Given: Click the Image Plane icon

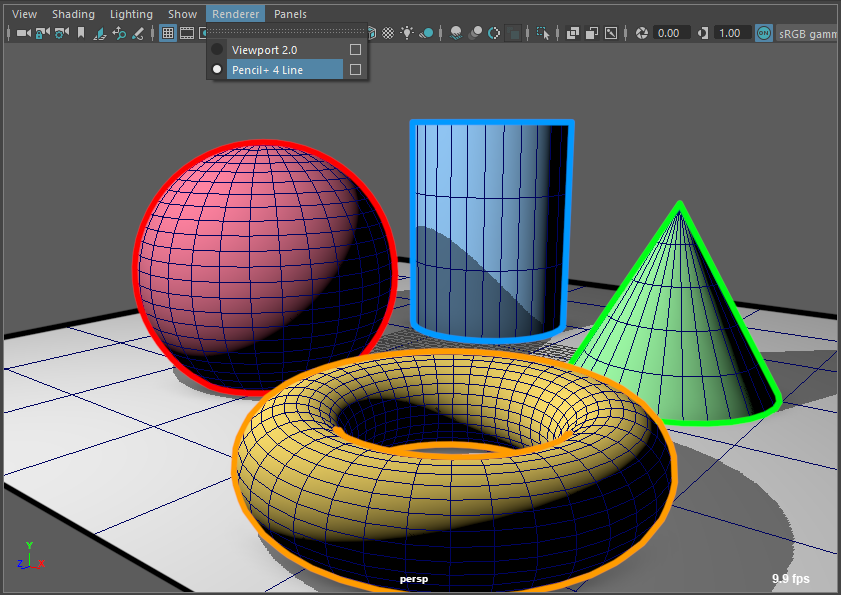Looking at the screenshot, I should click(100, 33).
